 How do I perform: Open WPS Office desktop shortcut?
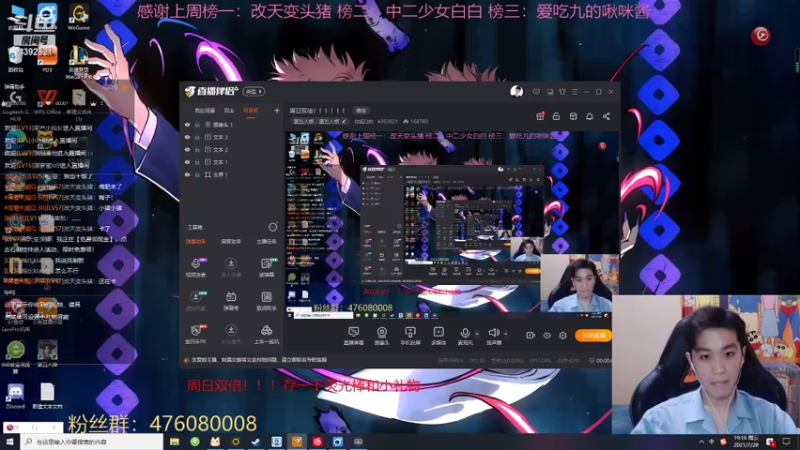47,101
